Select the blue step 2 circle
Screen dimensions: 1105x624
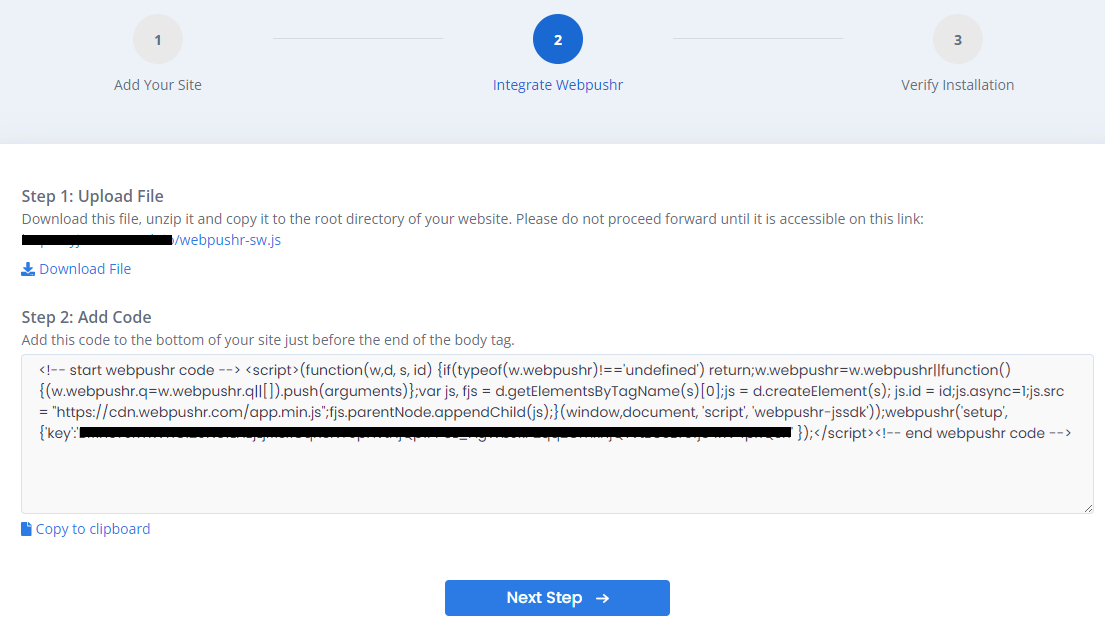[x=557, y=39]
